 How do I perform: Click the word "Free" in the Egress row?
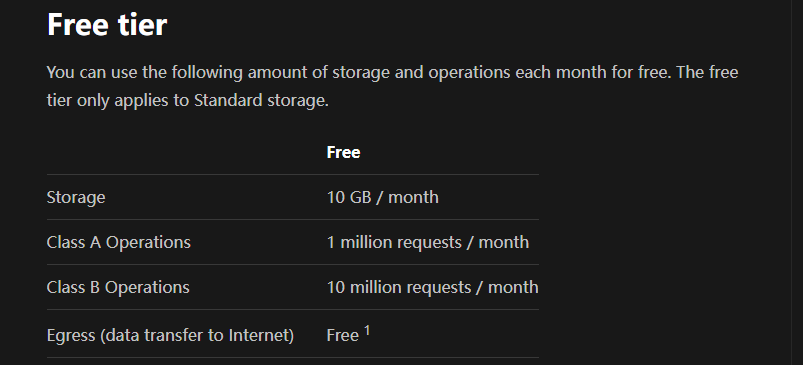343,335
